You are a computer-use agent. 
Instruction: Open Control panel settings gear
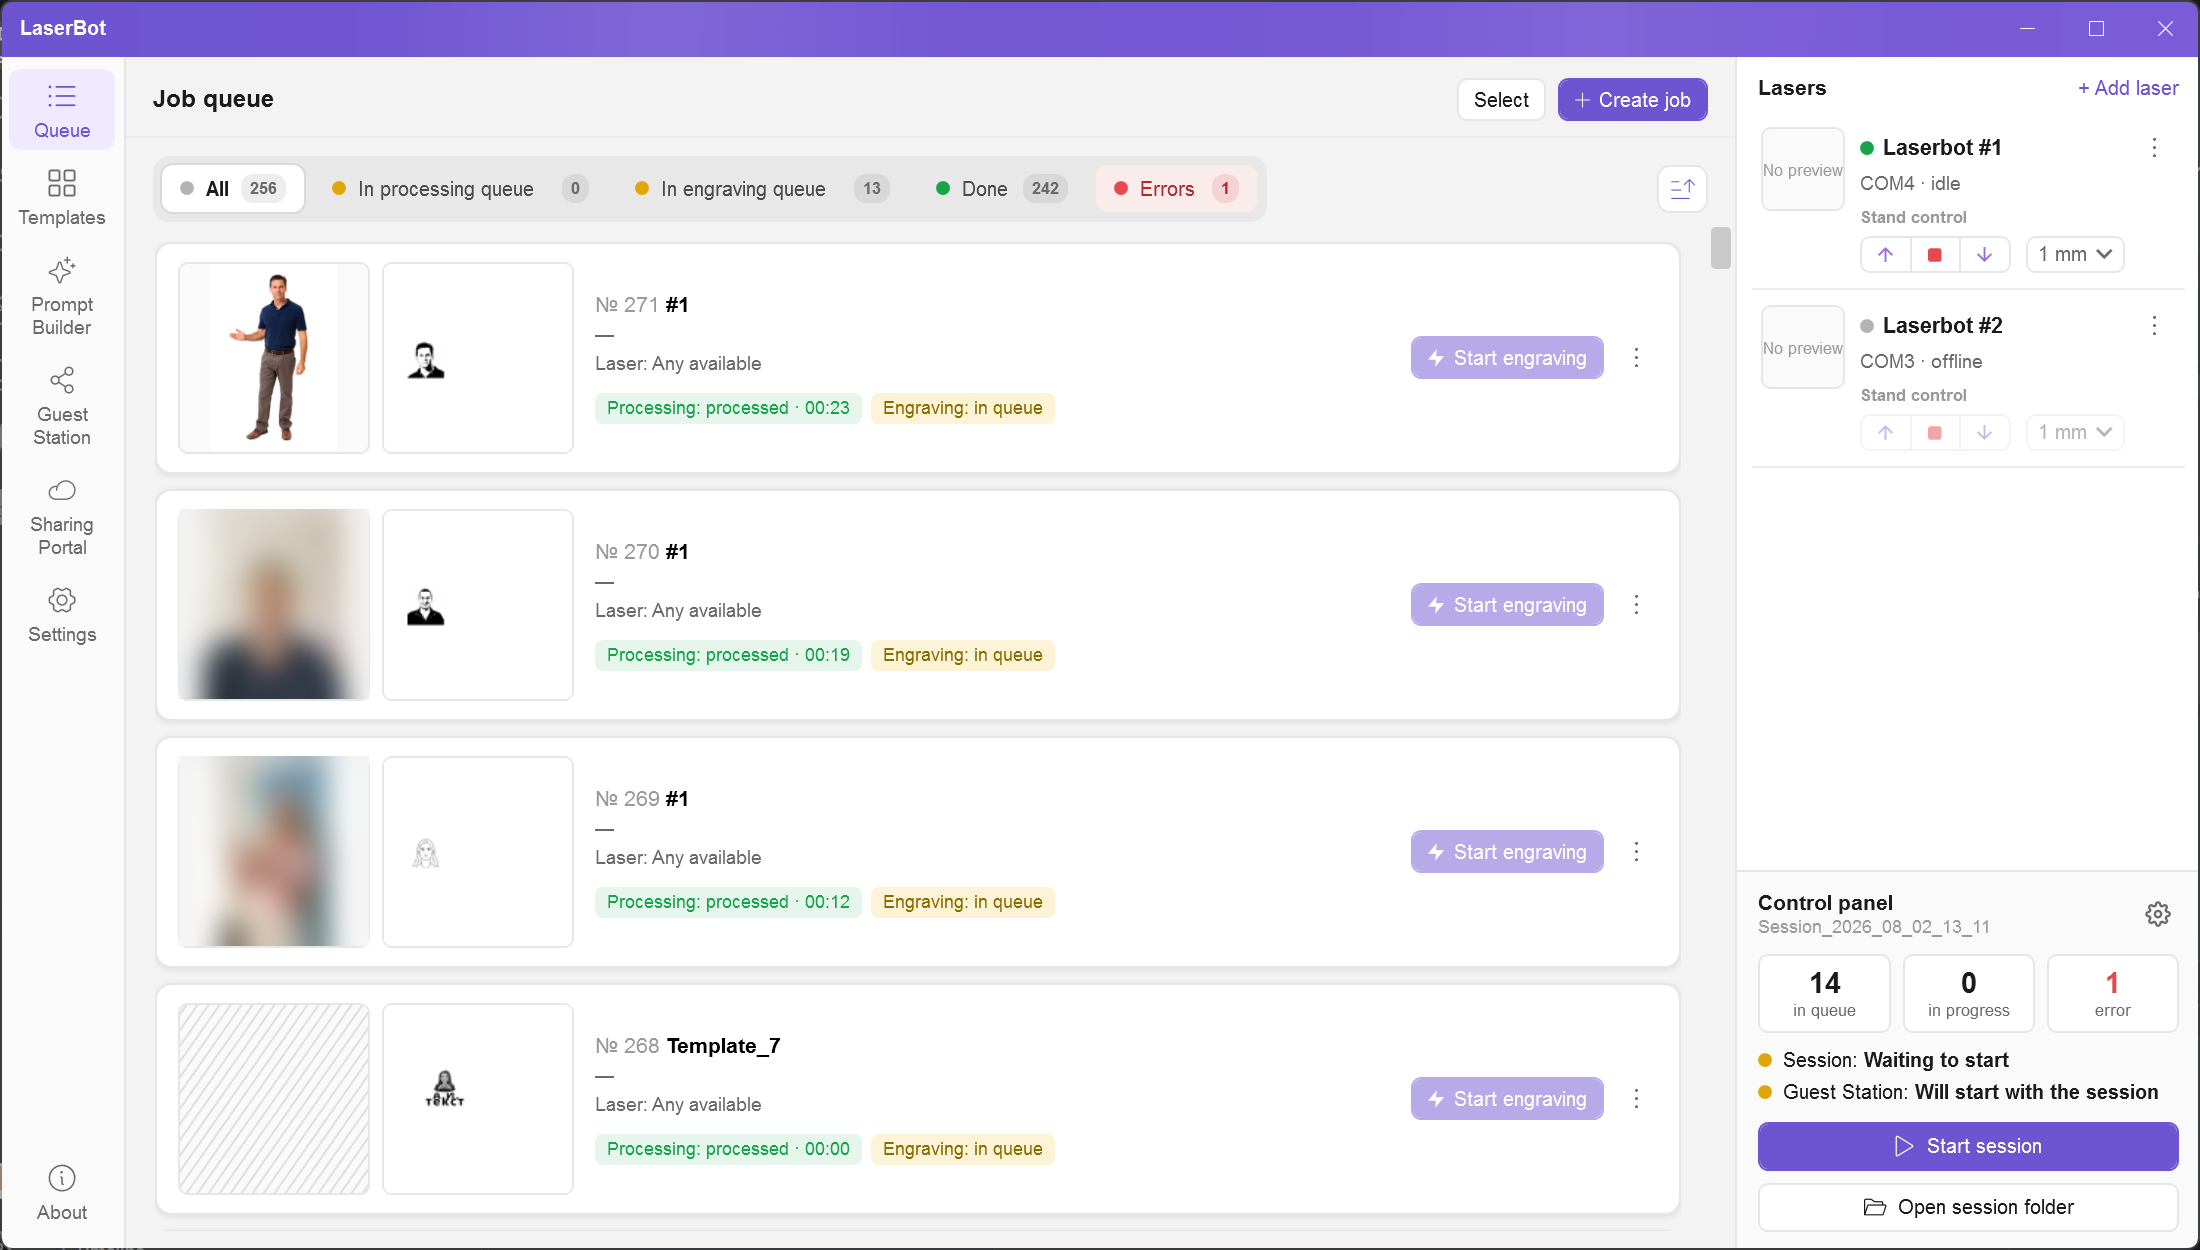(2158, 914)
